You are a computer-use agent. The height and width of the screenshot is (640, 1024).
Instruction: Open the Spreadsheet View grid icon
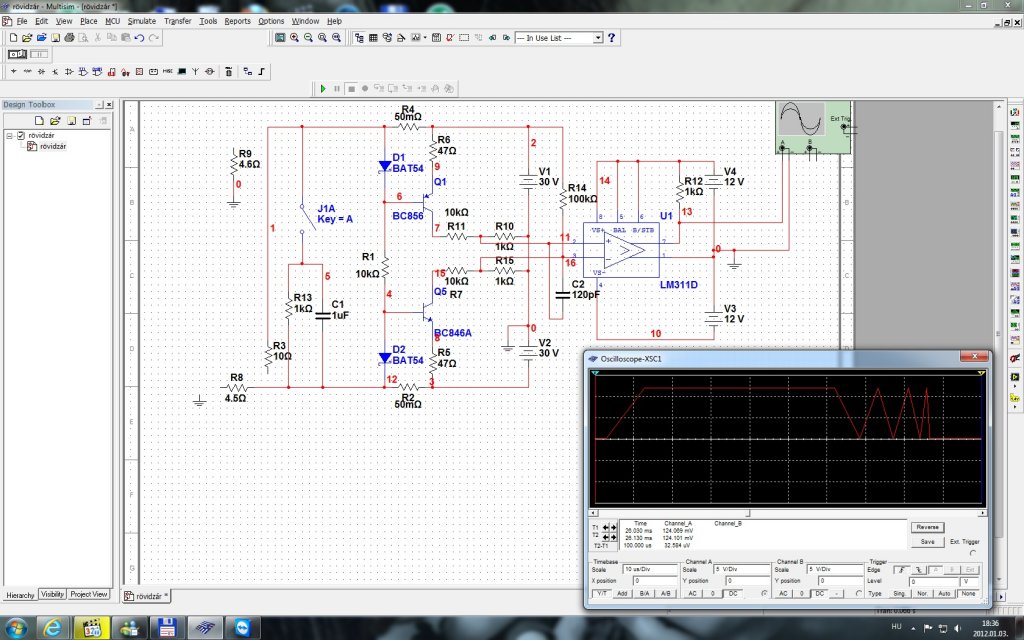[x=373, y=38]
